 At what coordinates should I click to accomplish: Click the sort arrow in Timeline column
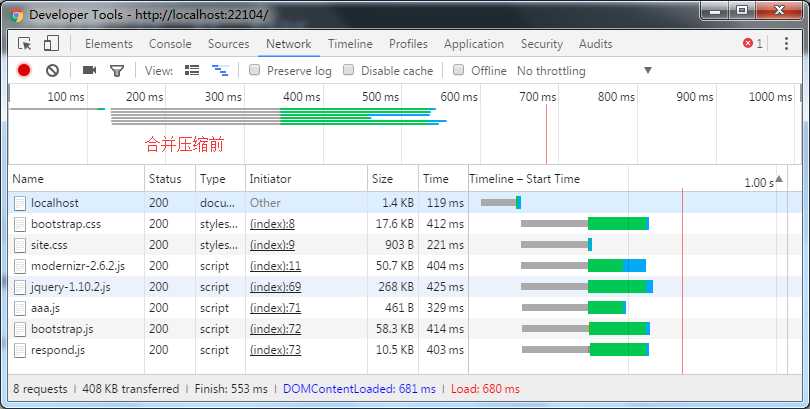(779, 179)
